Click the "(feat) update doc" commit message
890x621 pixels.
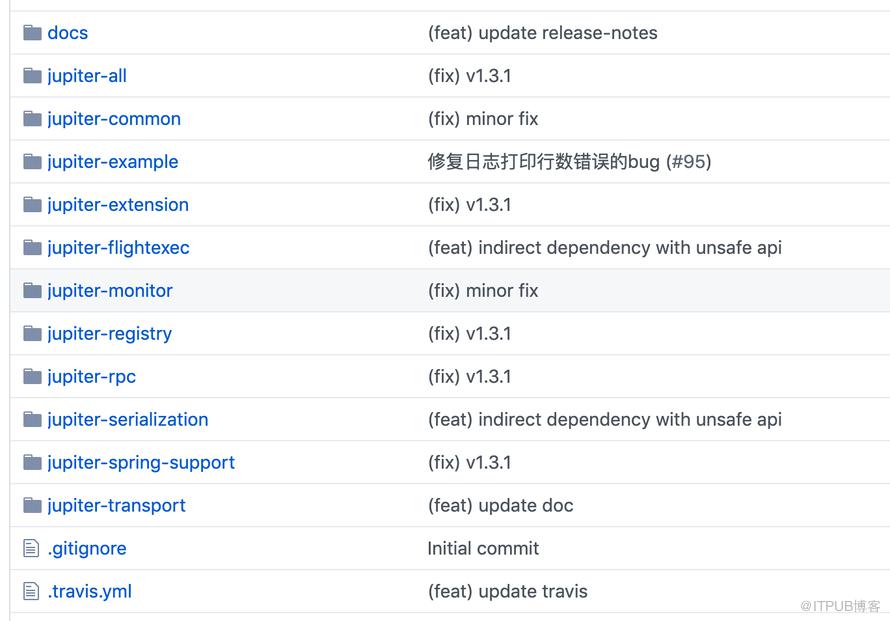click(x=501, y=505)
